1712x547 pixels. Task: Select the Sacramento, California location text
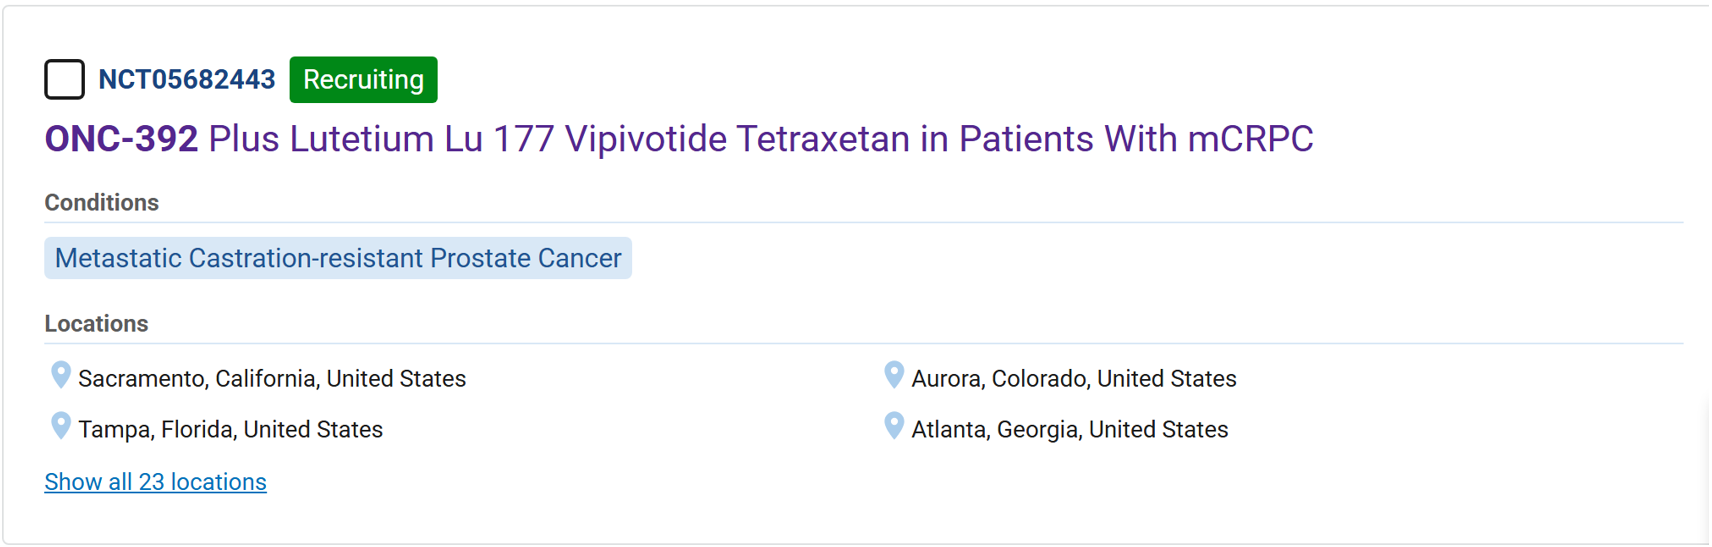pyautogui.click(x=272, y=379)
